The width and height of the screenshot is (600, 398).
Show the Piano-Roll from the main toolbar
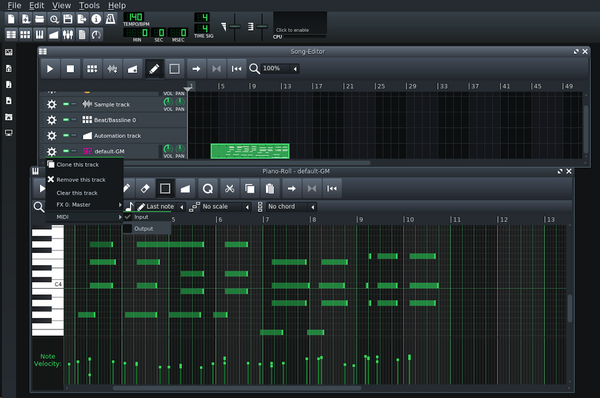click(39, 34)
